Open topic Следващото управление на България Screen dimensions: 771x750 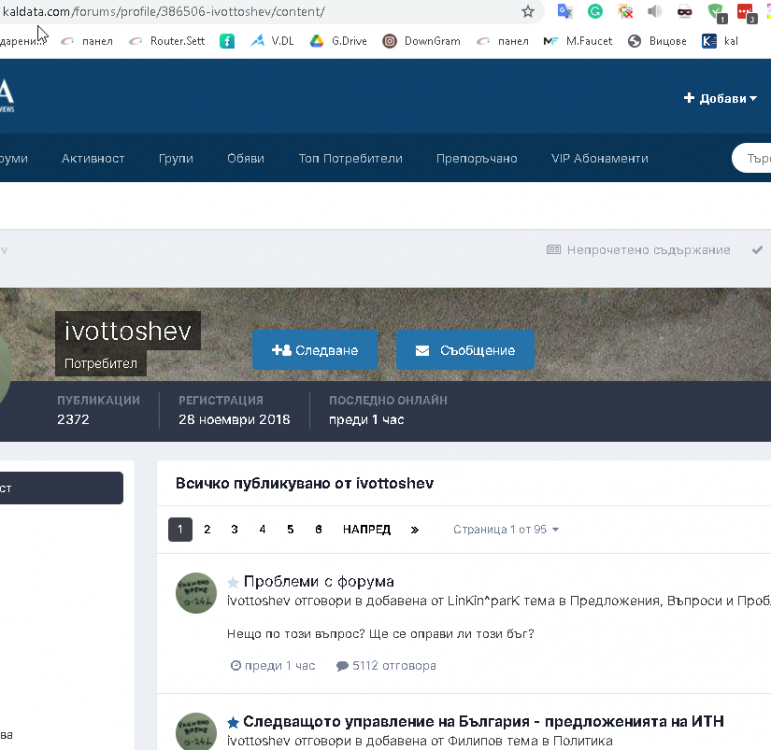point(483,721)
